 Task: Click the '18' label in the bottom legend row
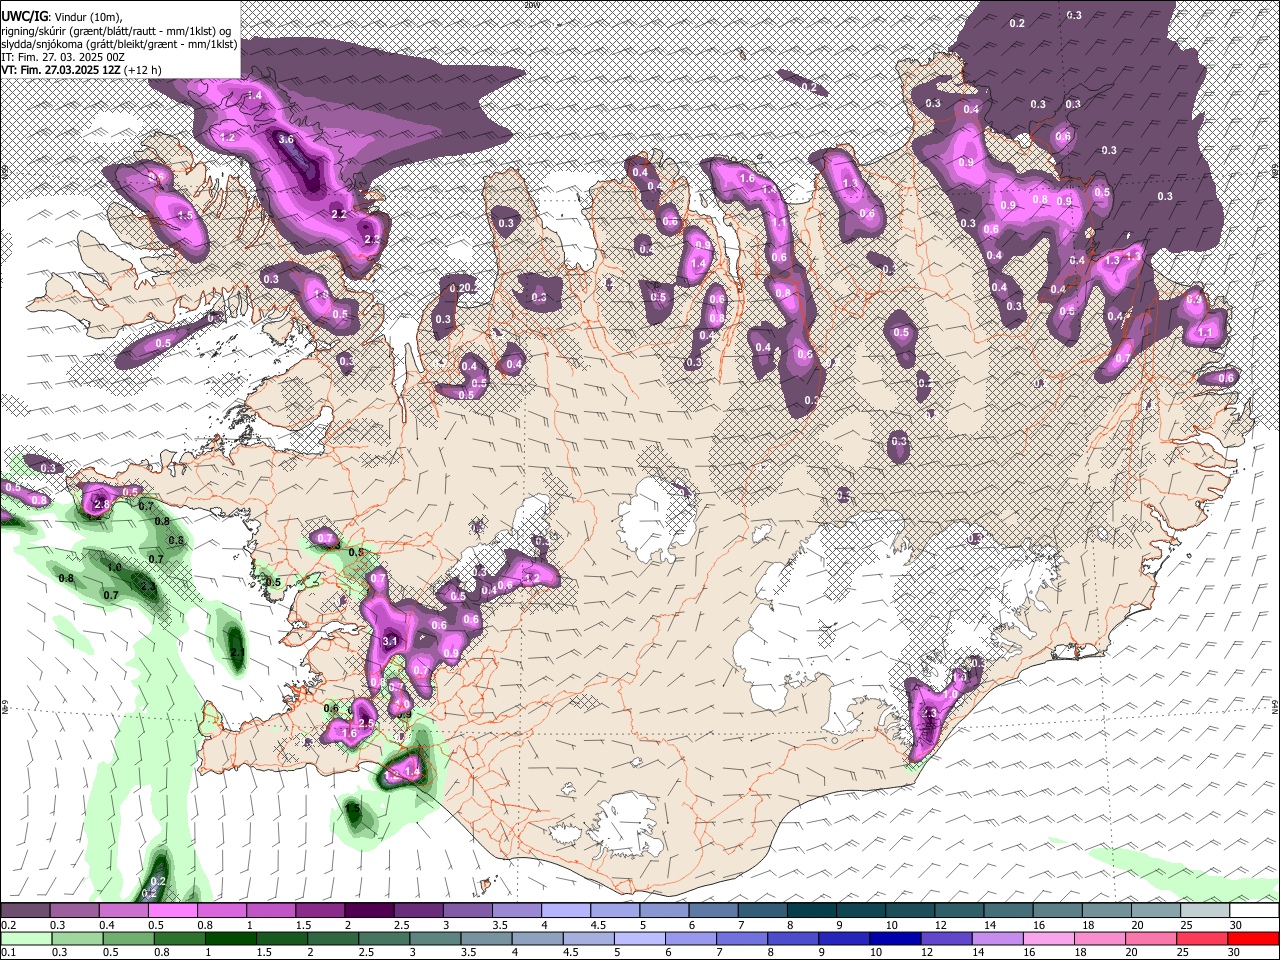click(x=1080, y=953)
